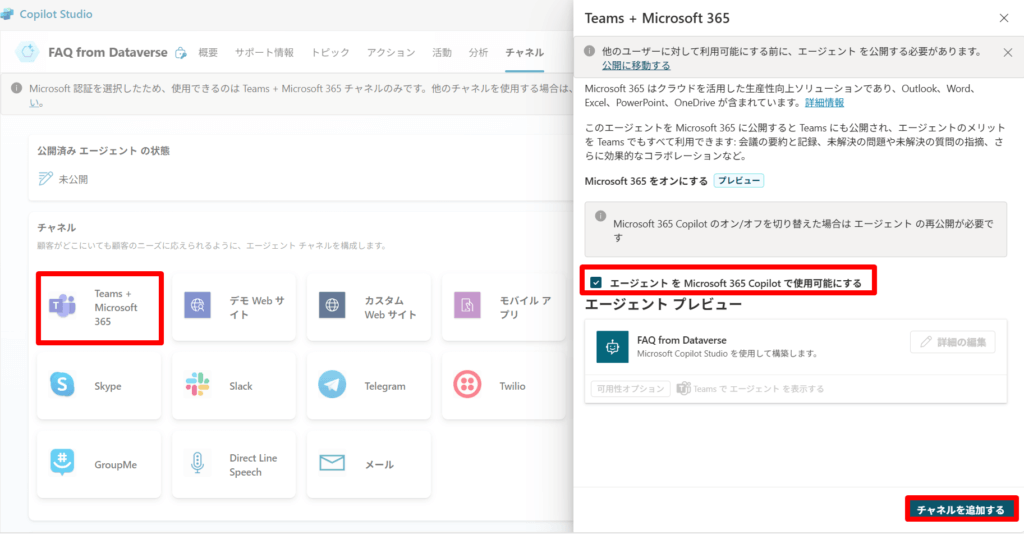Follow the 公開に移動する link
This screenshot has width=1024, height=534.
click(636, 65)
